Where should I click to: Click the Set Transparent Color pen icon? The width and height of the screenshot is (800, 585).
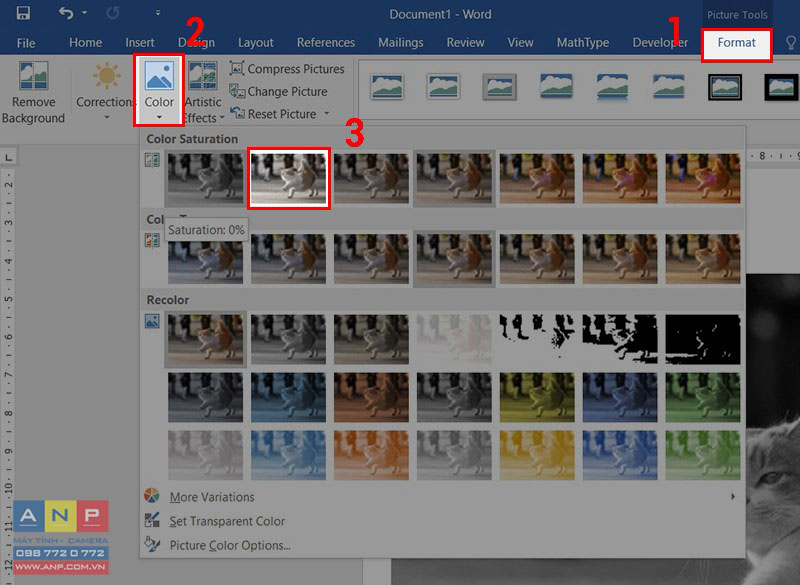pyautogui.click(x=152, y=520)
